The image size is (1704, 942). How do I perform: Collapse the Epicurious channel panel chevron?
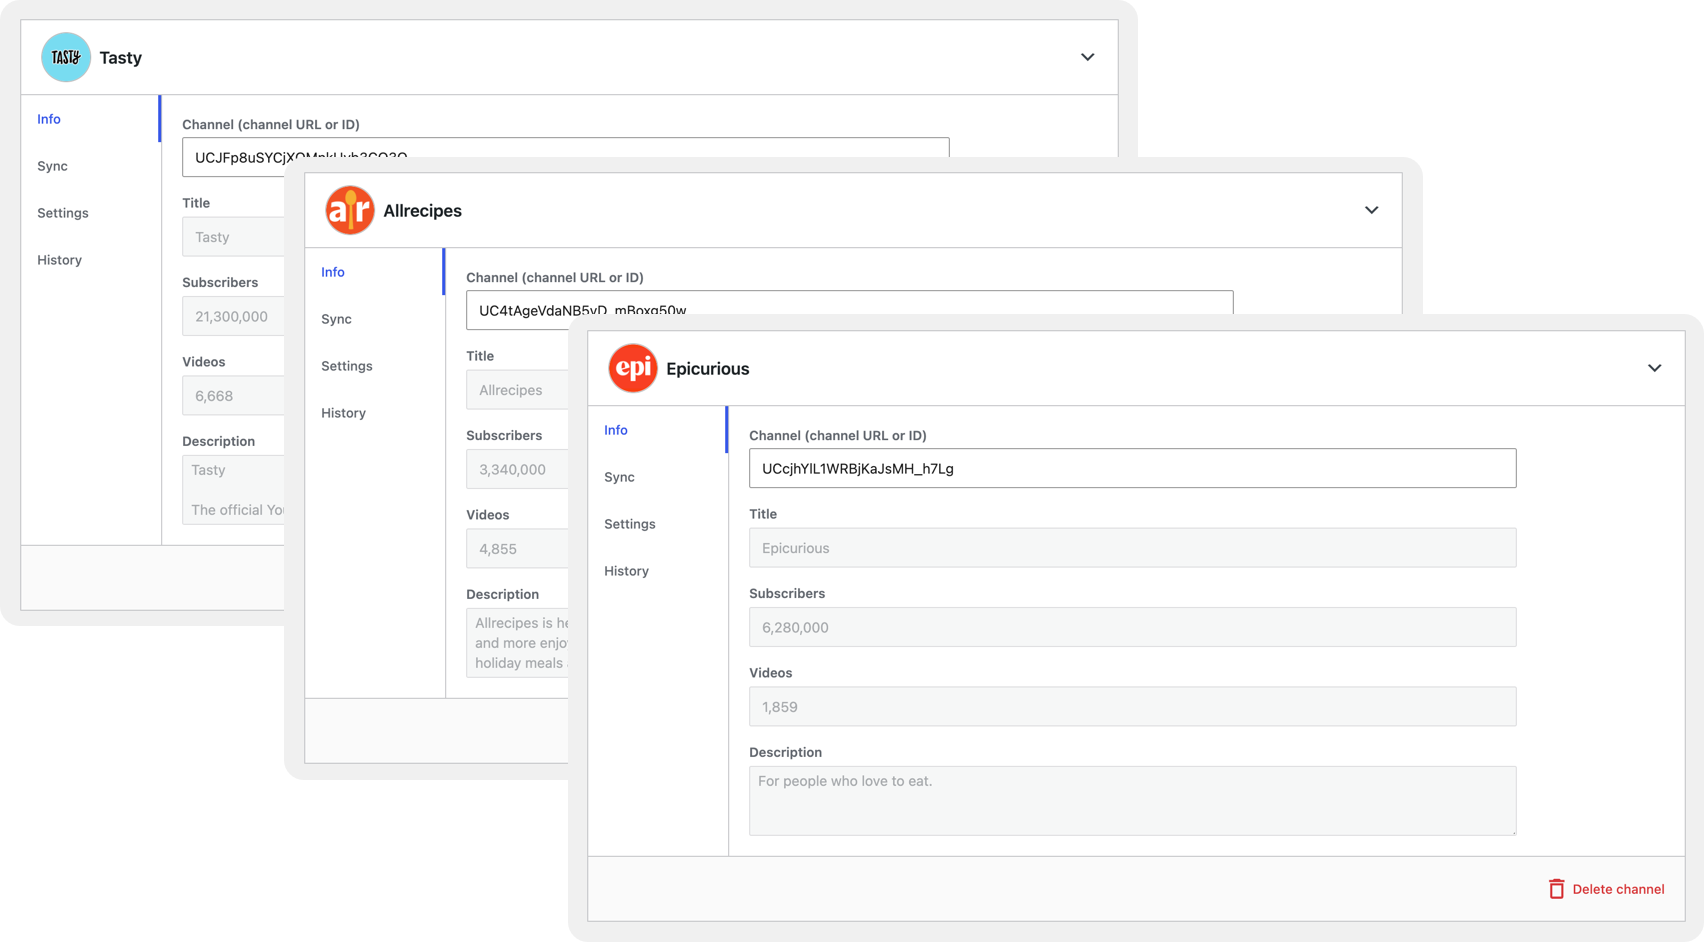(1654, 368)
